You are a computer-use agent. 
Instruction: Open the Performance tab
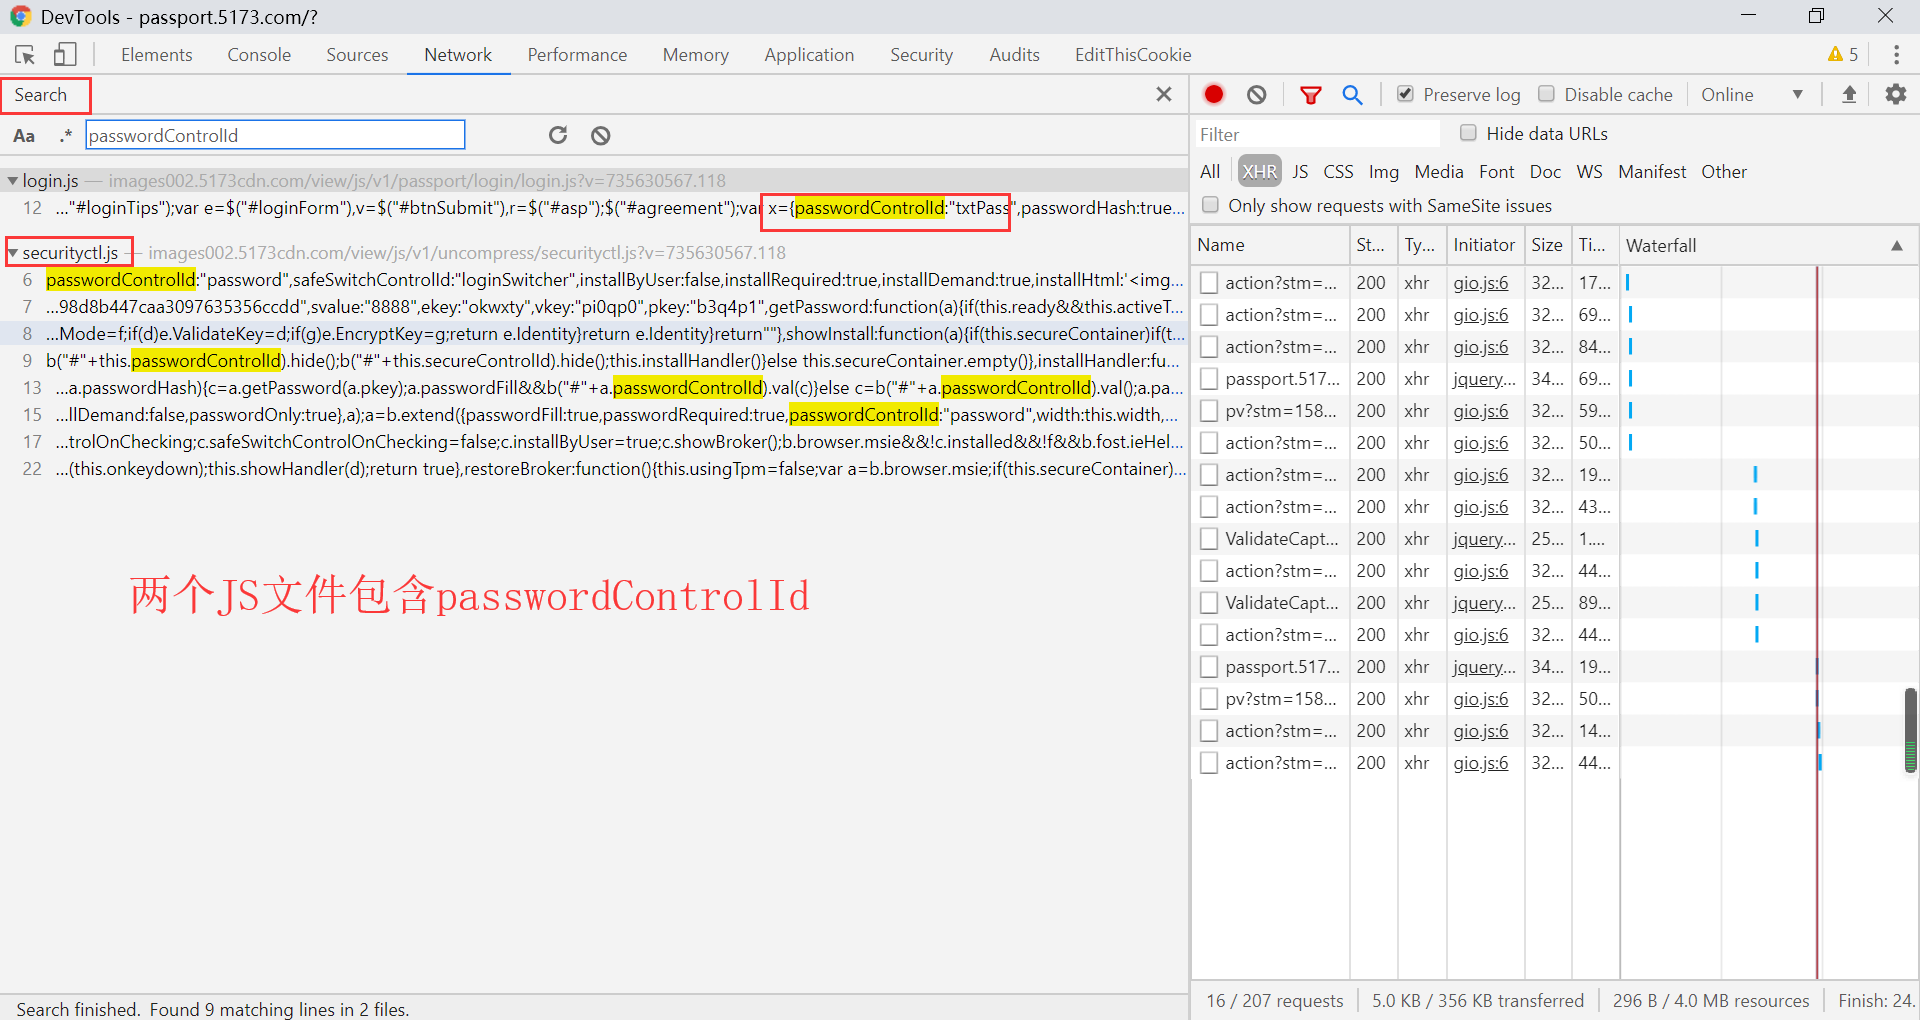tap(577, 55)
